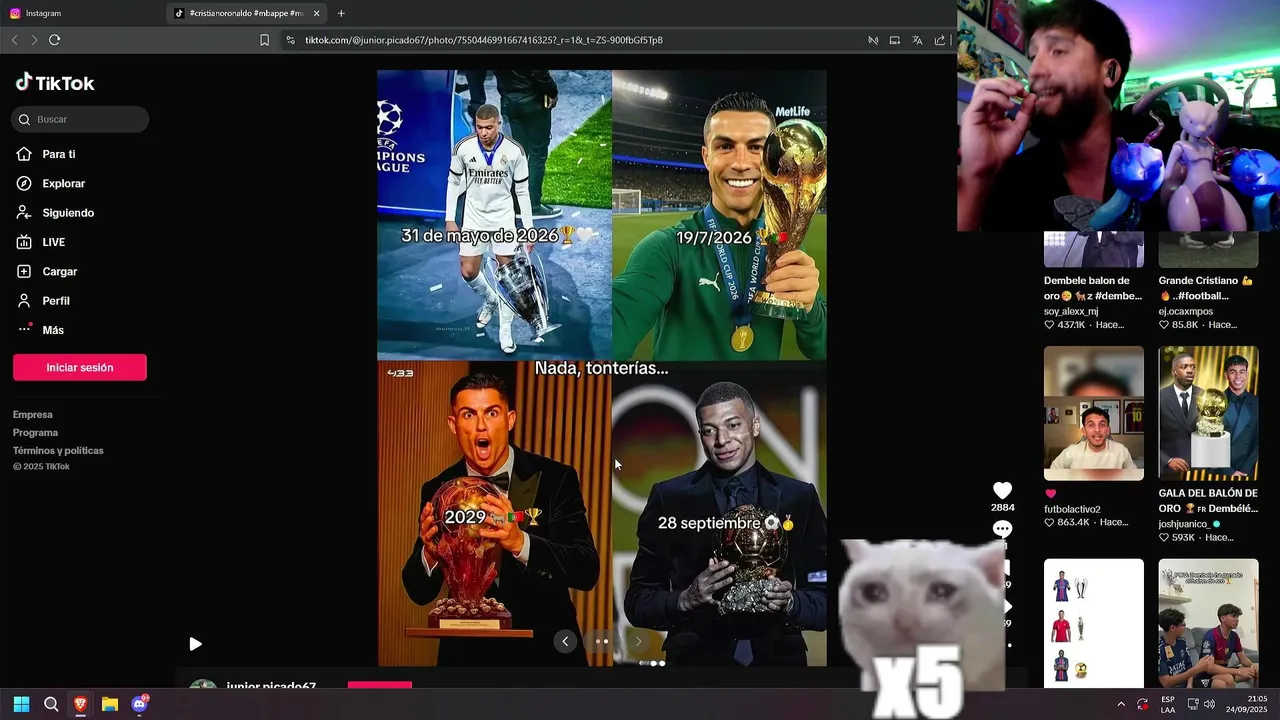Open the volume control in tray
Viewport: 1280px width, 720px height.
point(1210,704)
